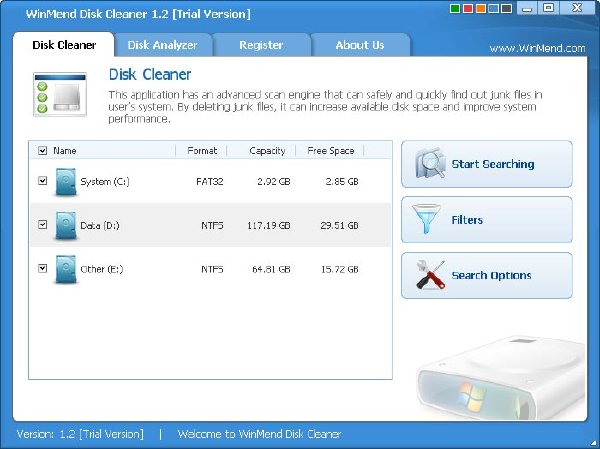This screenshot has width=600, height=449.
Task: Select the red theme color swatch
Action: point(468,8)
